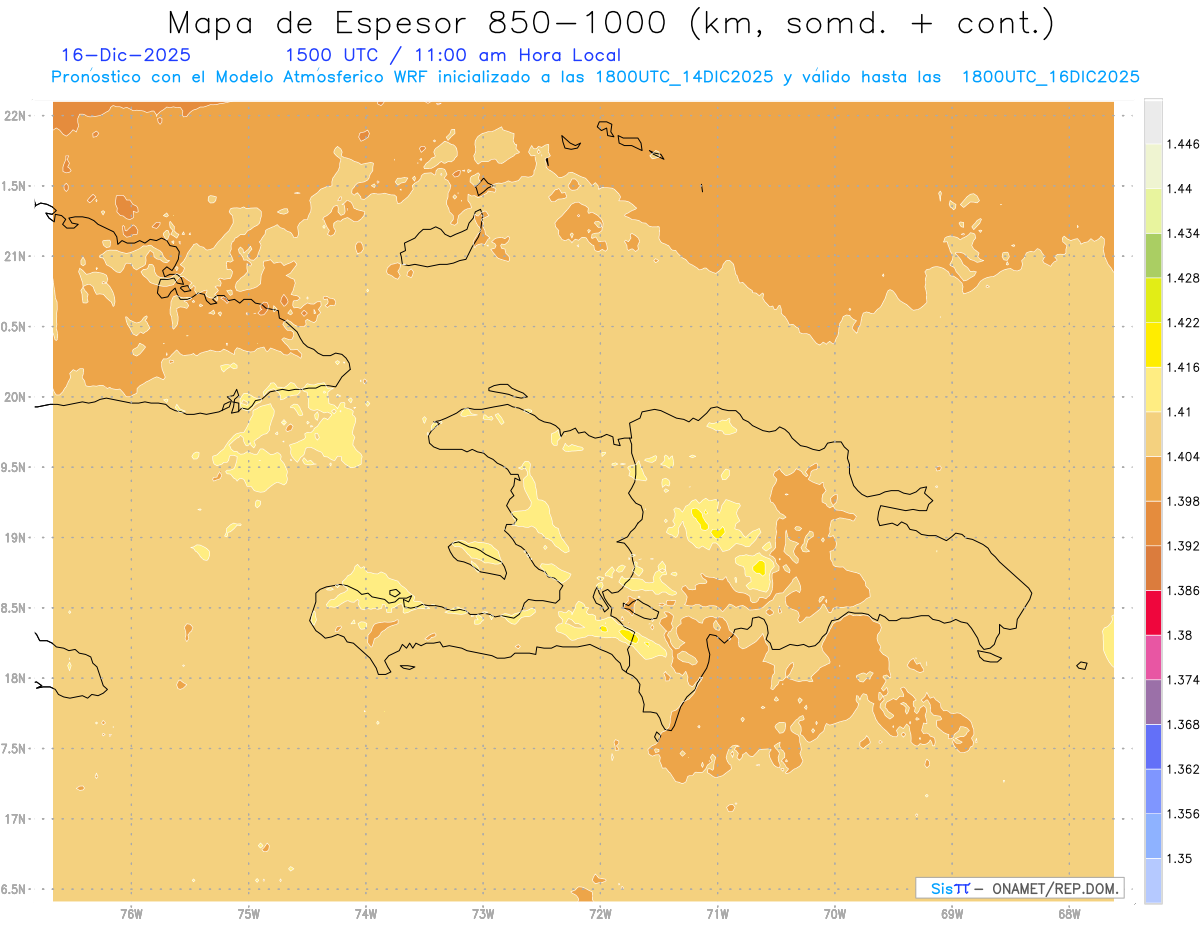Click the legend value "1.368"

(1185, 724)
